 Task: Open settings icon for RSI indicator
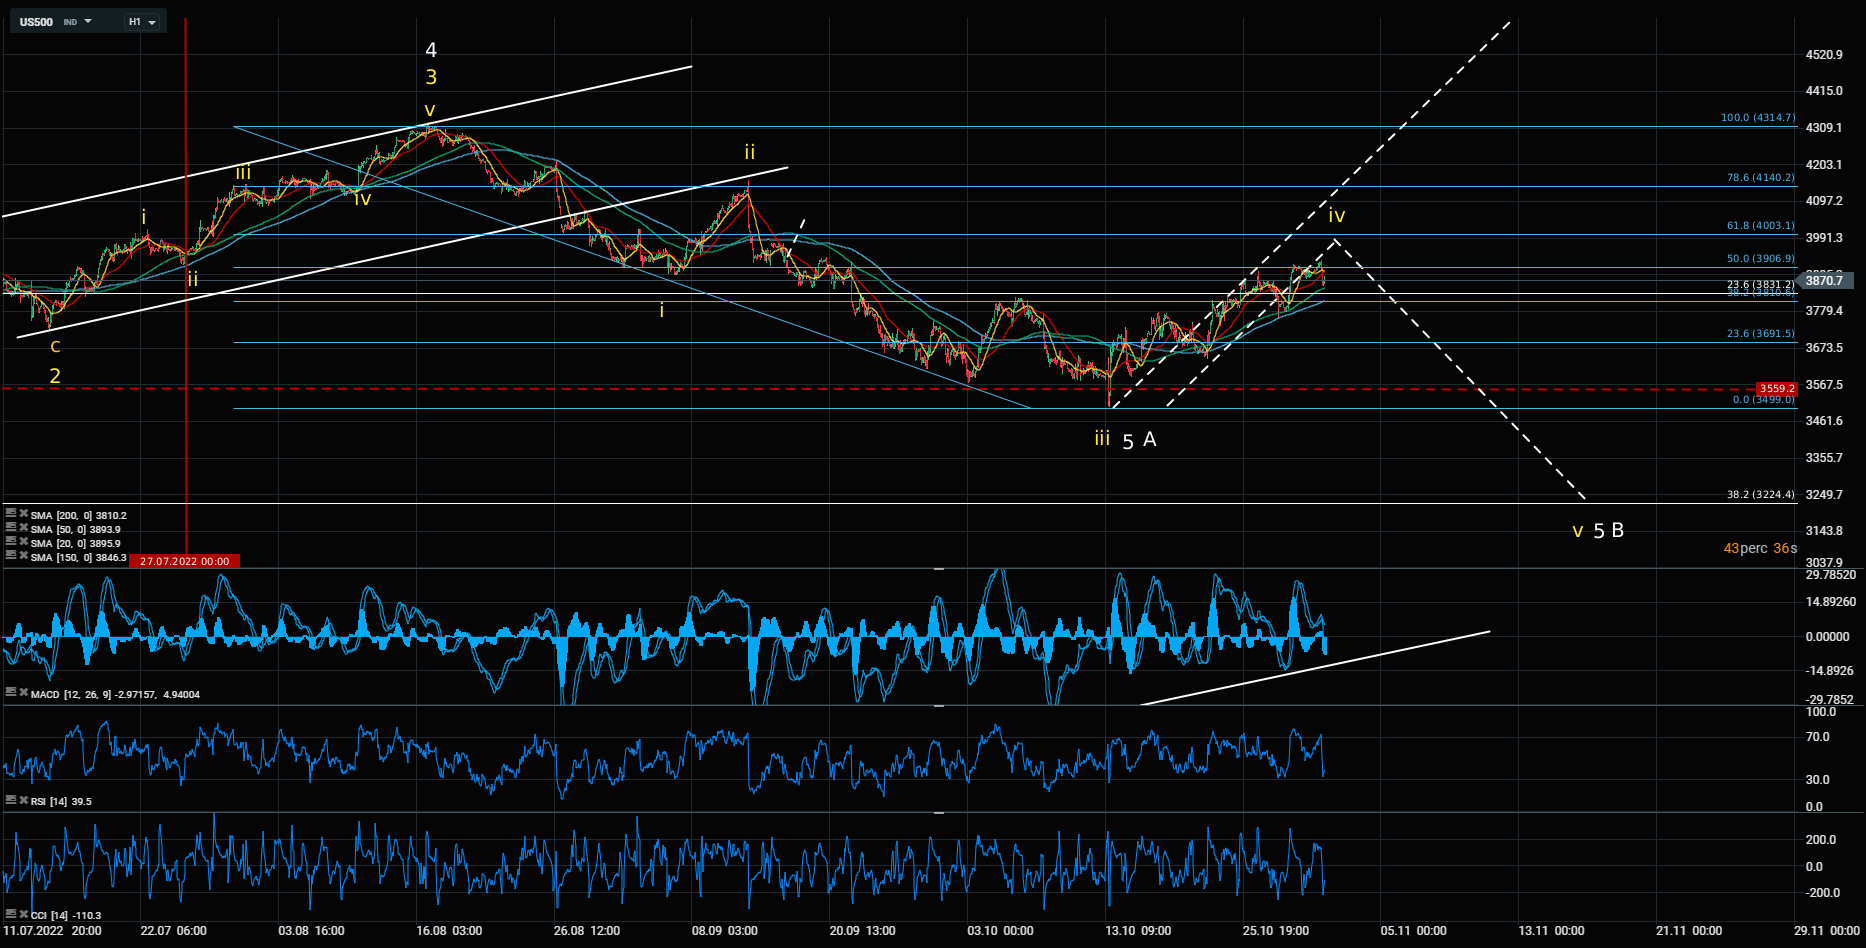click(11, 799)
